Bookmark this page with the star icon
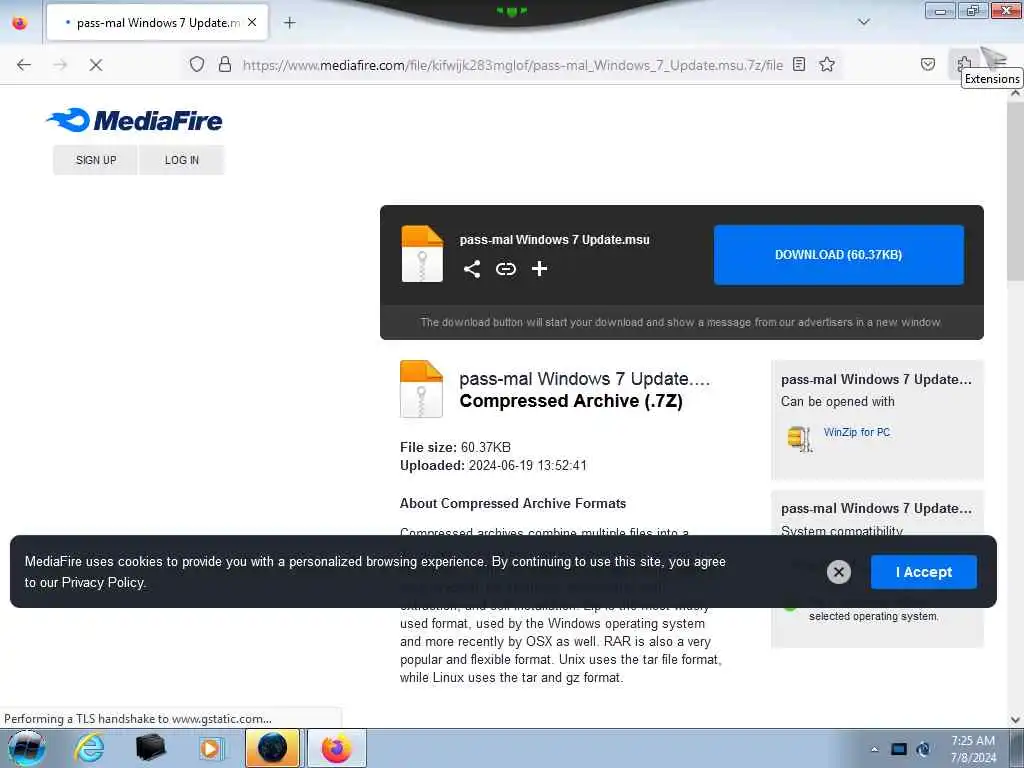The width and height of the screenshot is (1024, 768). coord(827,64)
